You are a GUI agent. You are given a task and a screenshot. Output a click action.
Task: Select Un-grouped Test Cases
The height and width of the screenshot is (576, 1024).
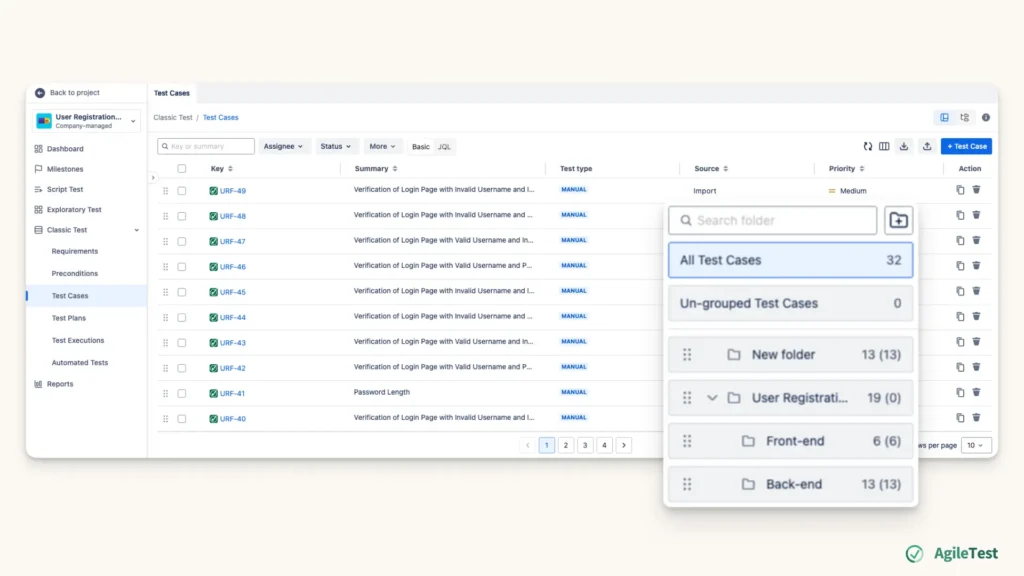(x=791, y=303)
